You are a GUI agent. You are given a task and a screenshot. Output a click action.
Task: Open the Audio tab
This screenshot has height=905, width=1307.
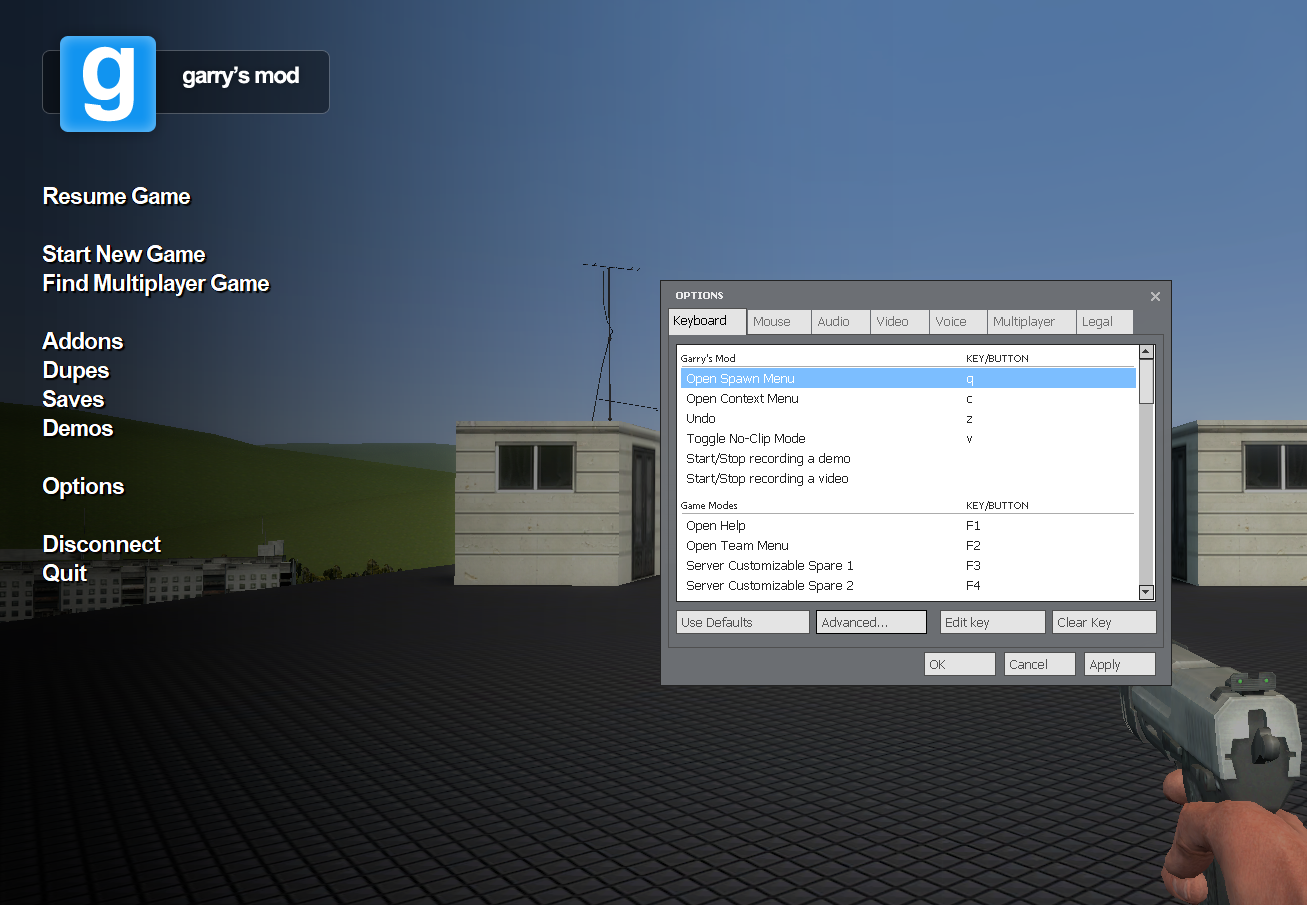pos(841,322)
